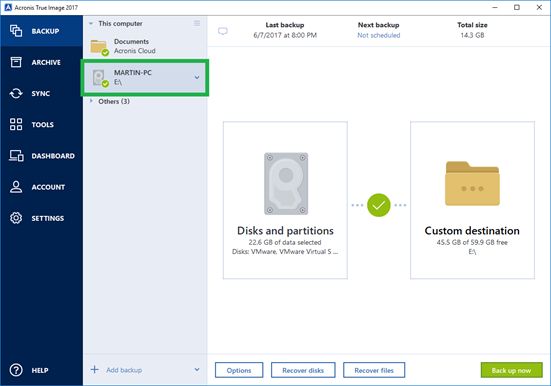Click the green checkmark status circle
The width and height of the screenshot is (551, 386).
(378, 205)
